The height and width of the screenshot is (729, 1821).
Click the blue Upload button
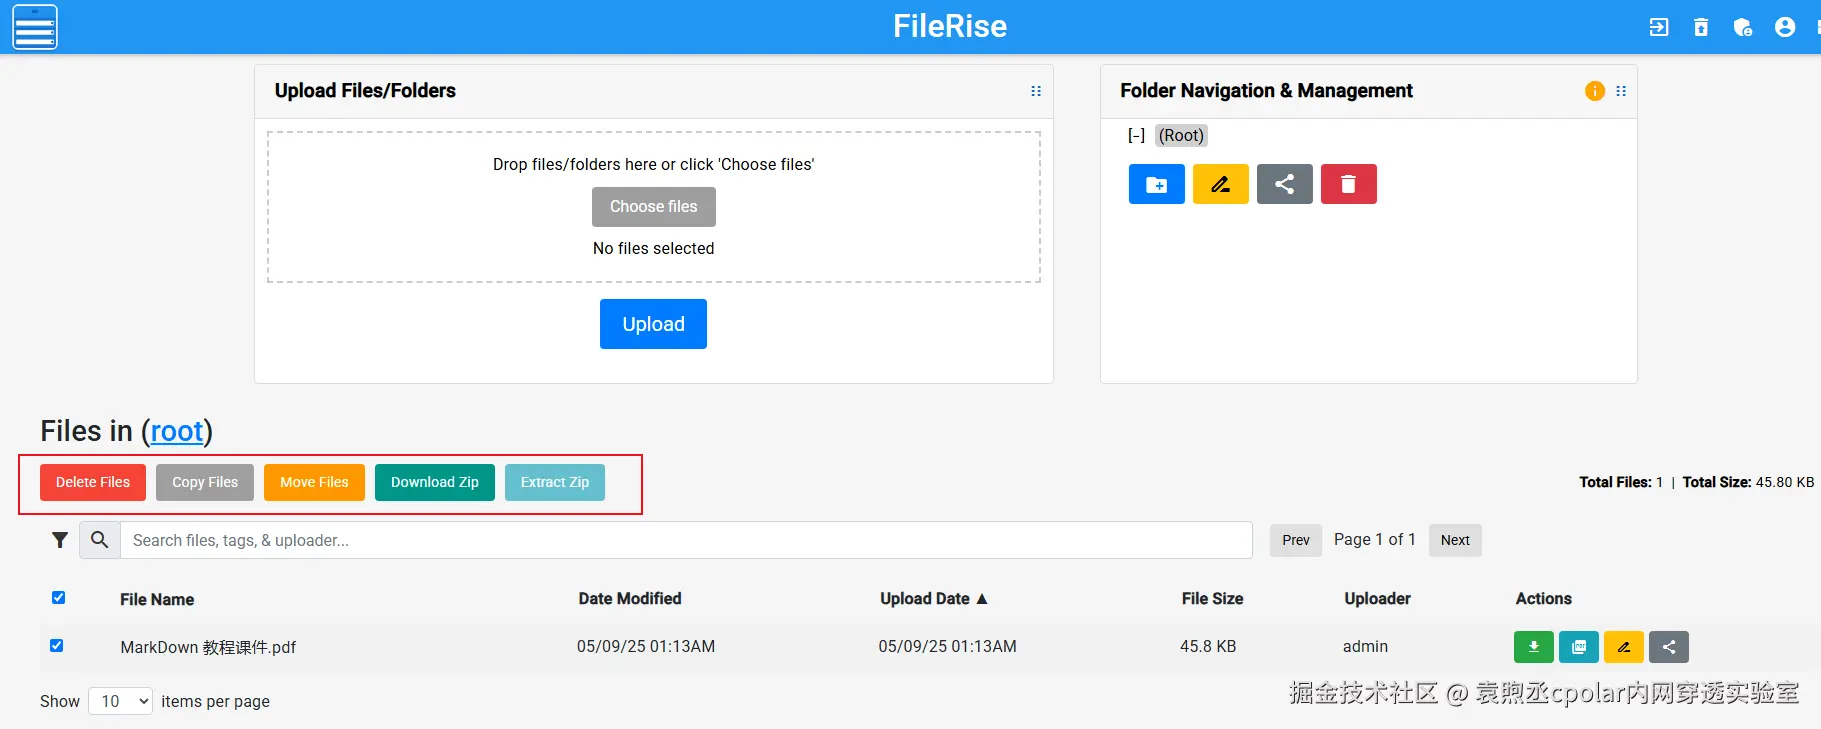[x=654, y=324]
